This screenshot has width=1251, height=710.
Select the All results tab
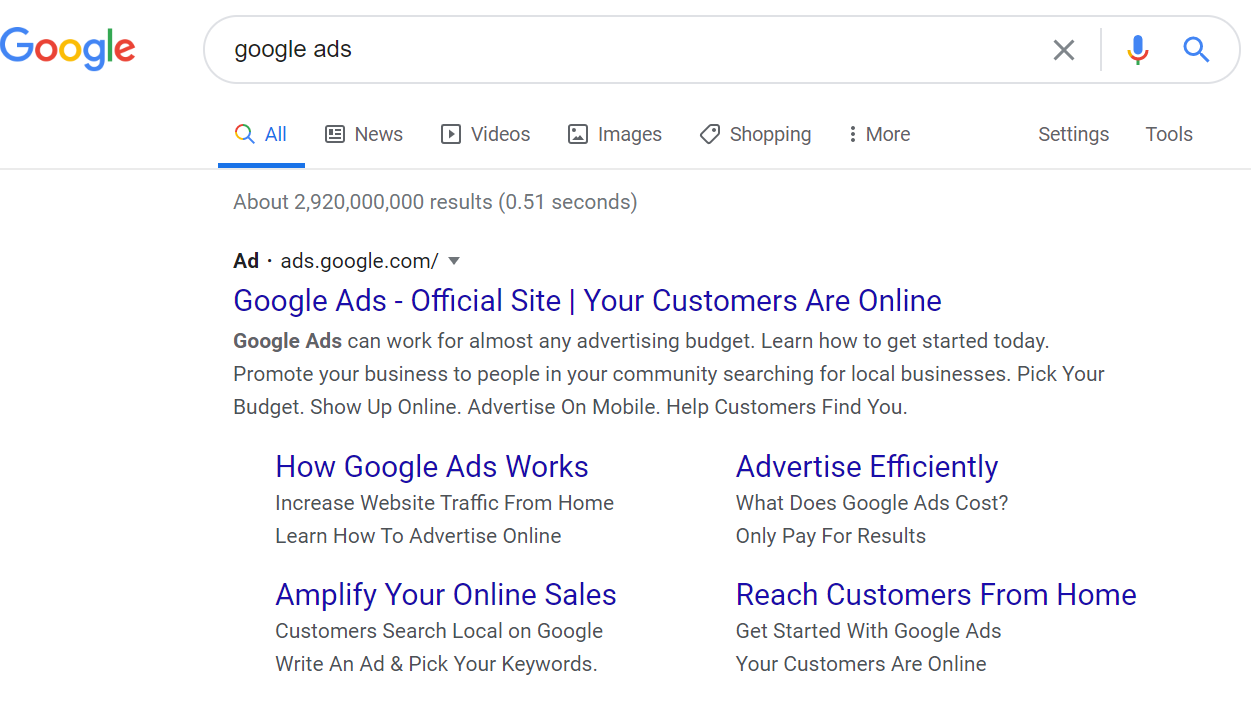tap(262, 134)
